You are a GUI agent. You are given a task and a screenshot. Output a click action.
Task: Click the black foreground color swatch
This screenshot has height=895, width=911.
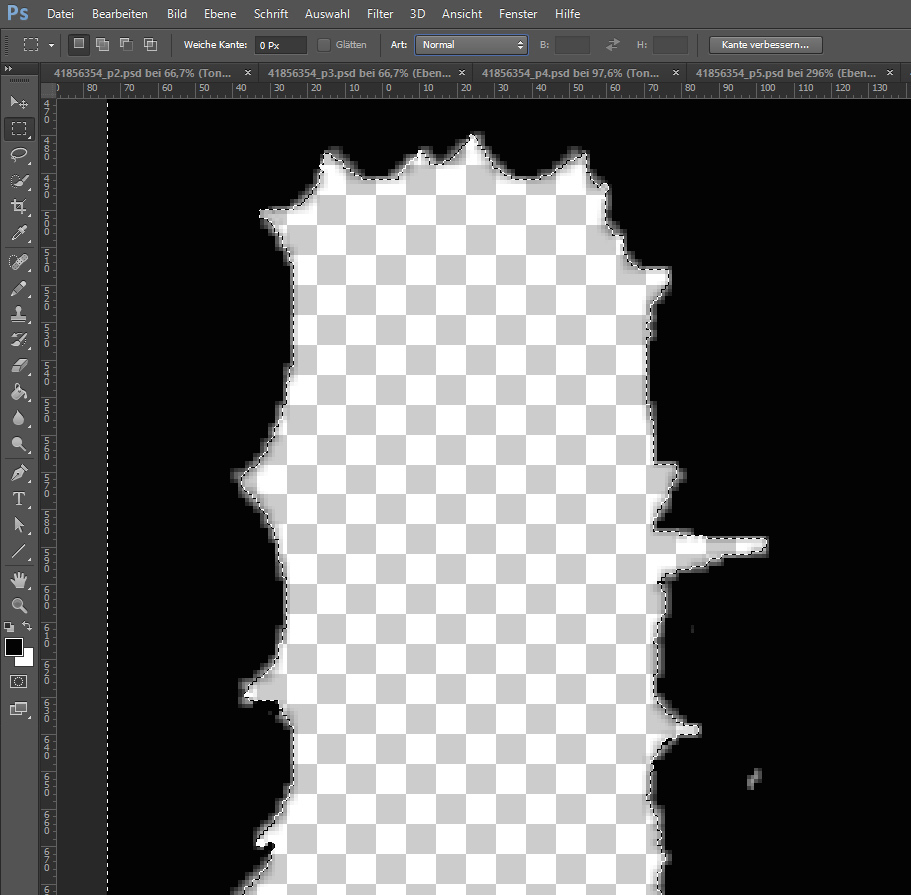(12, 644)
